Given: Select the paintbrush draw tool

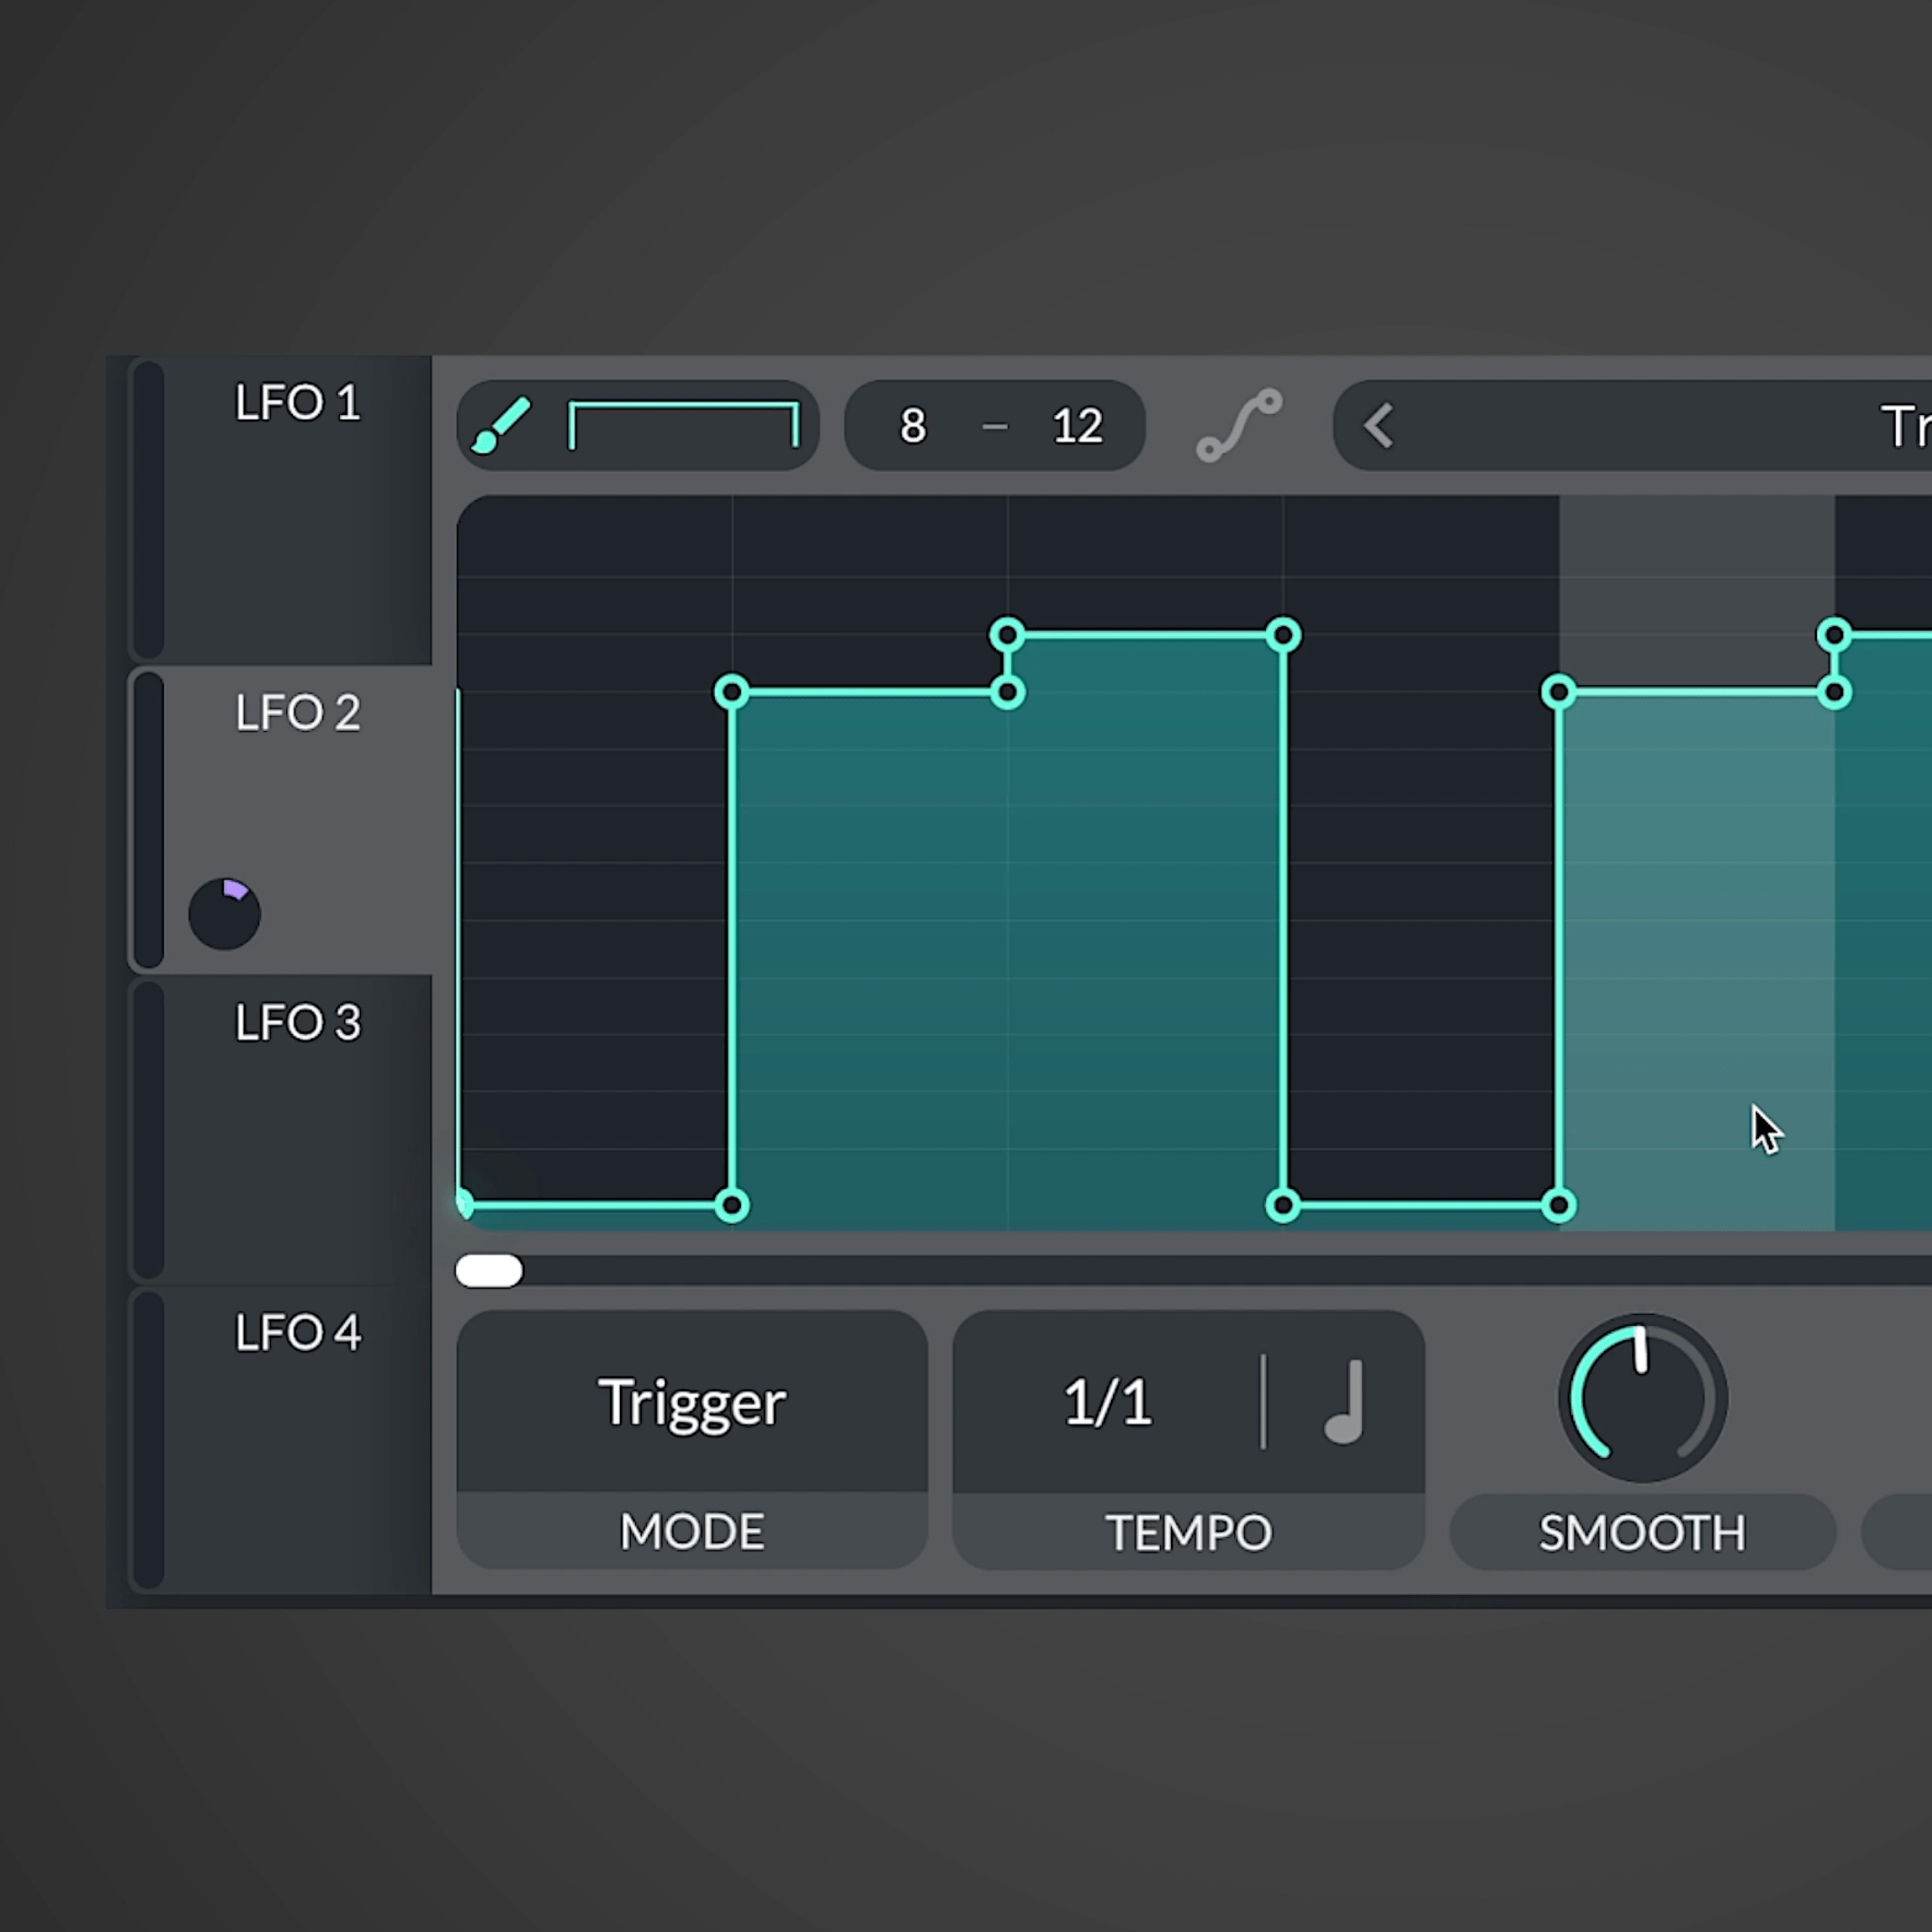Looking at the screenshot, I should point(501,425).
